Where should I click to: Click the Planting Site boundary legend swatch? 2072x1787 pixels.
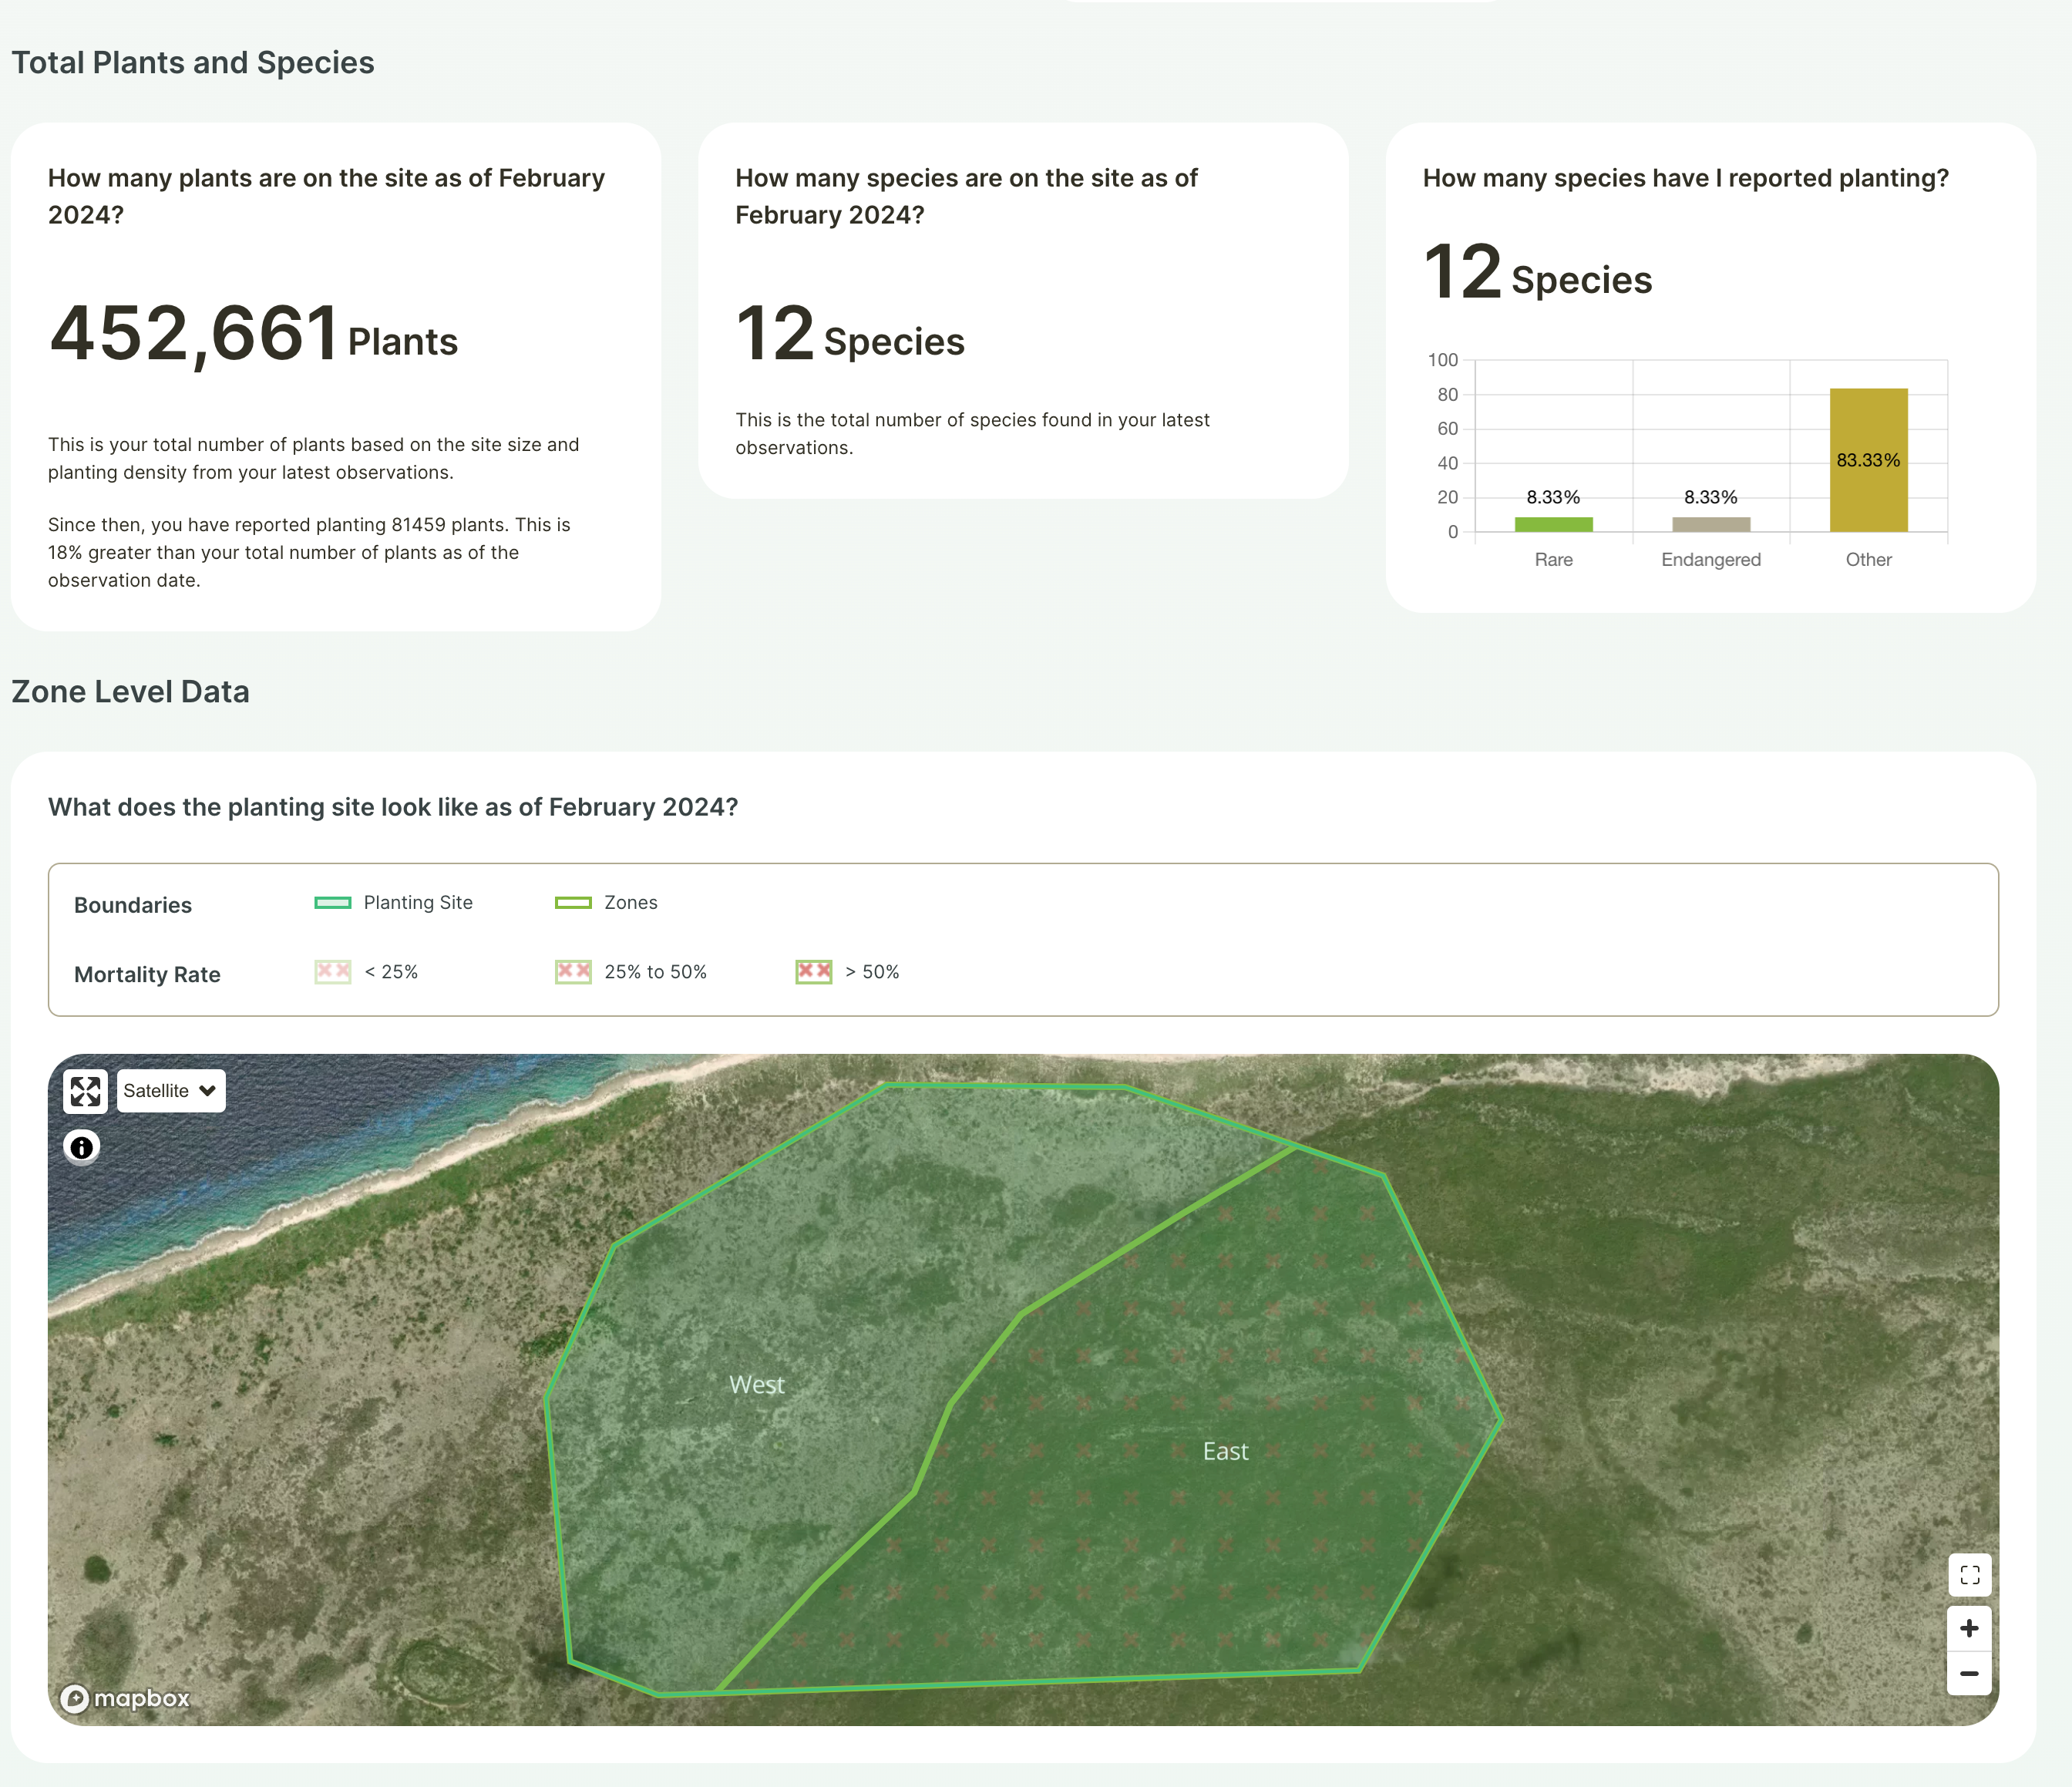333,902
